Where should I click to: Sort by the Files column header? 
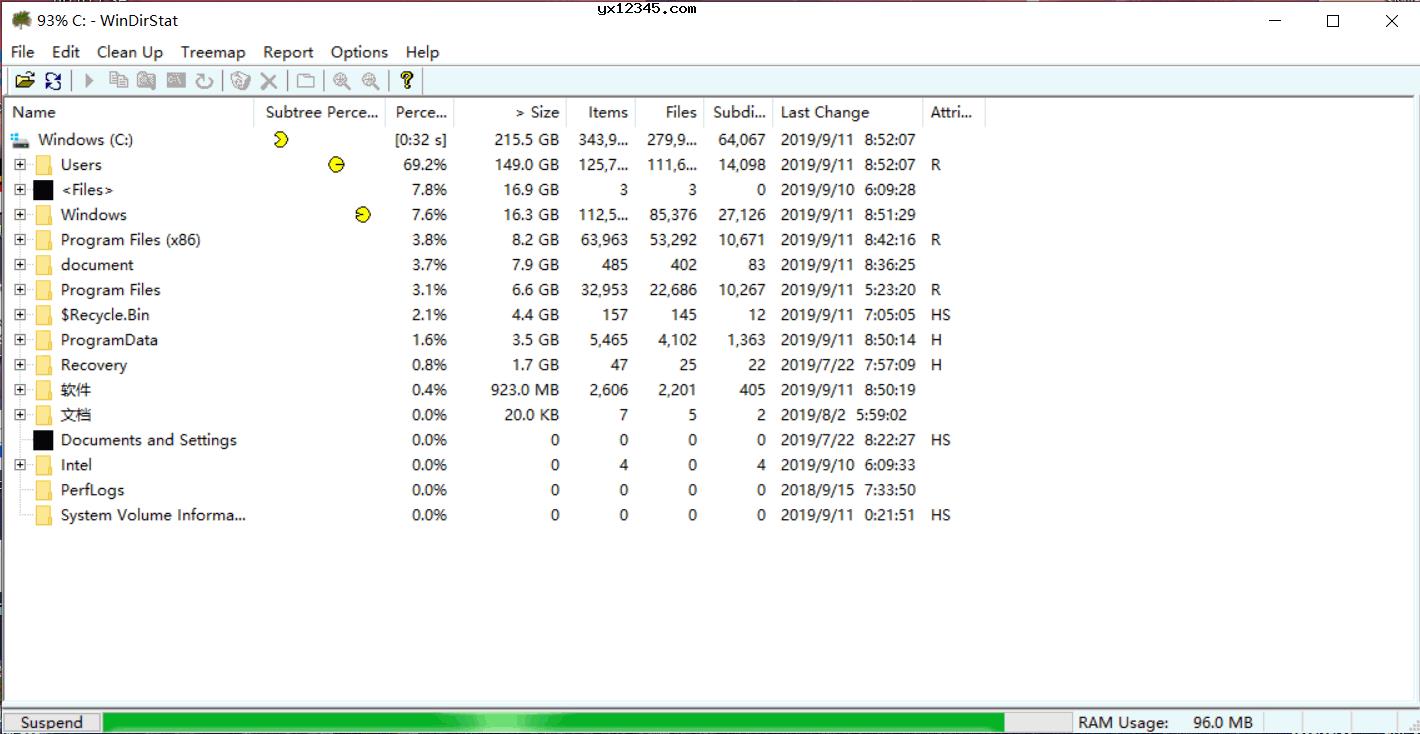coord(670,112)
